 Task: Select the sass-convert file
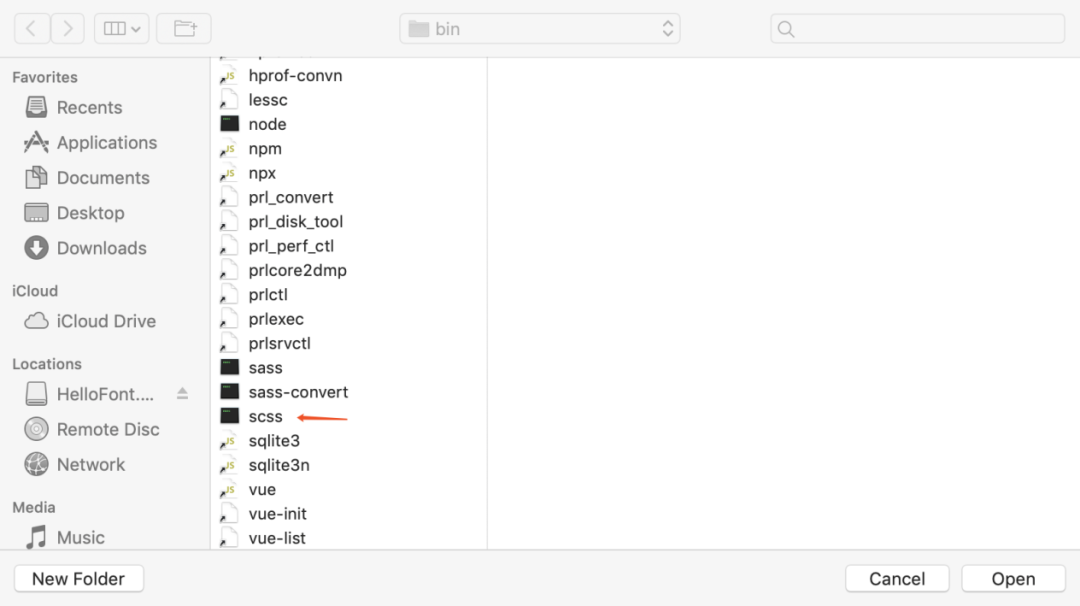298,392
